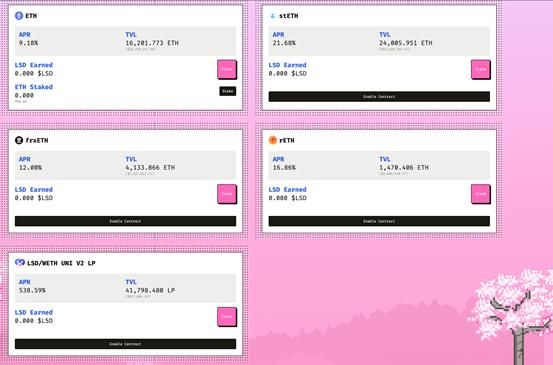Screen dimensions: 553x365
Task: Click the LSD/WETH LP APR 538.59% value
Action: pos(32,291)
